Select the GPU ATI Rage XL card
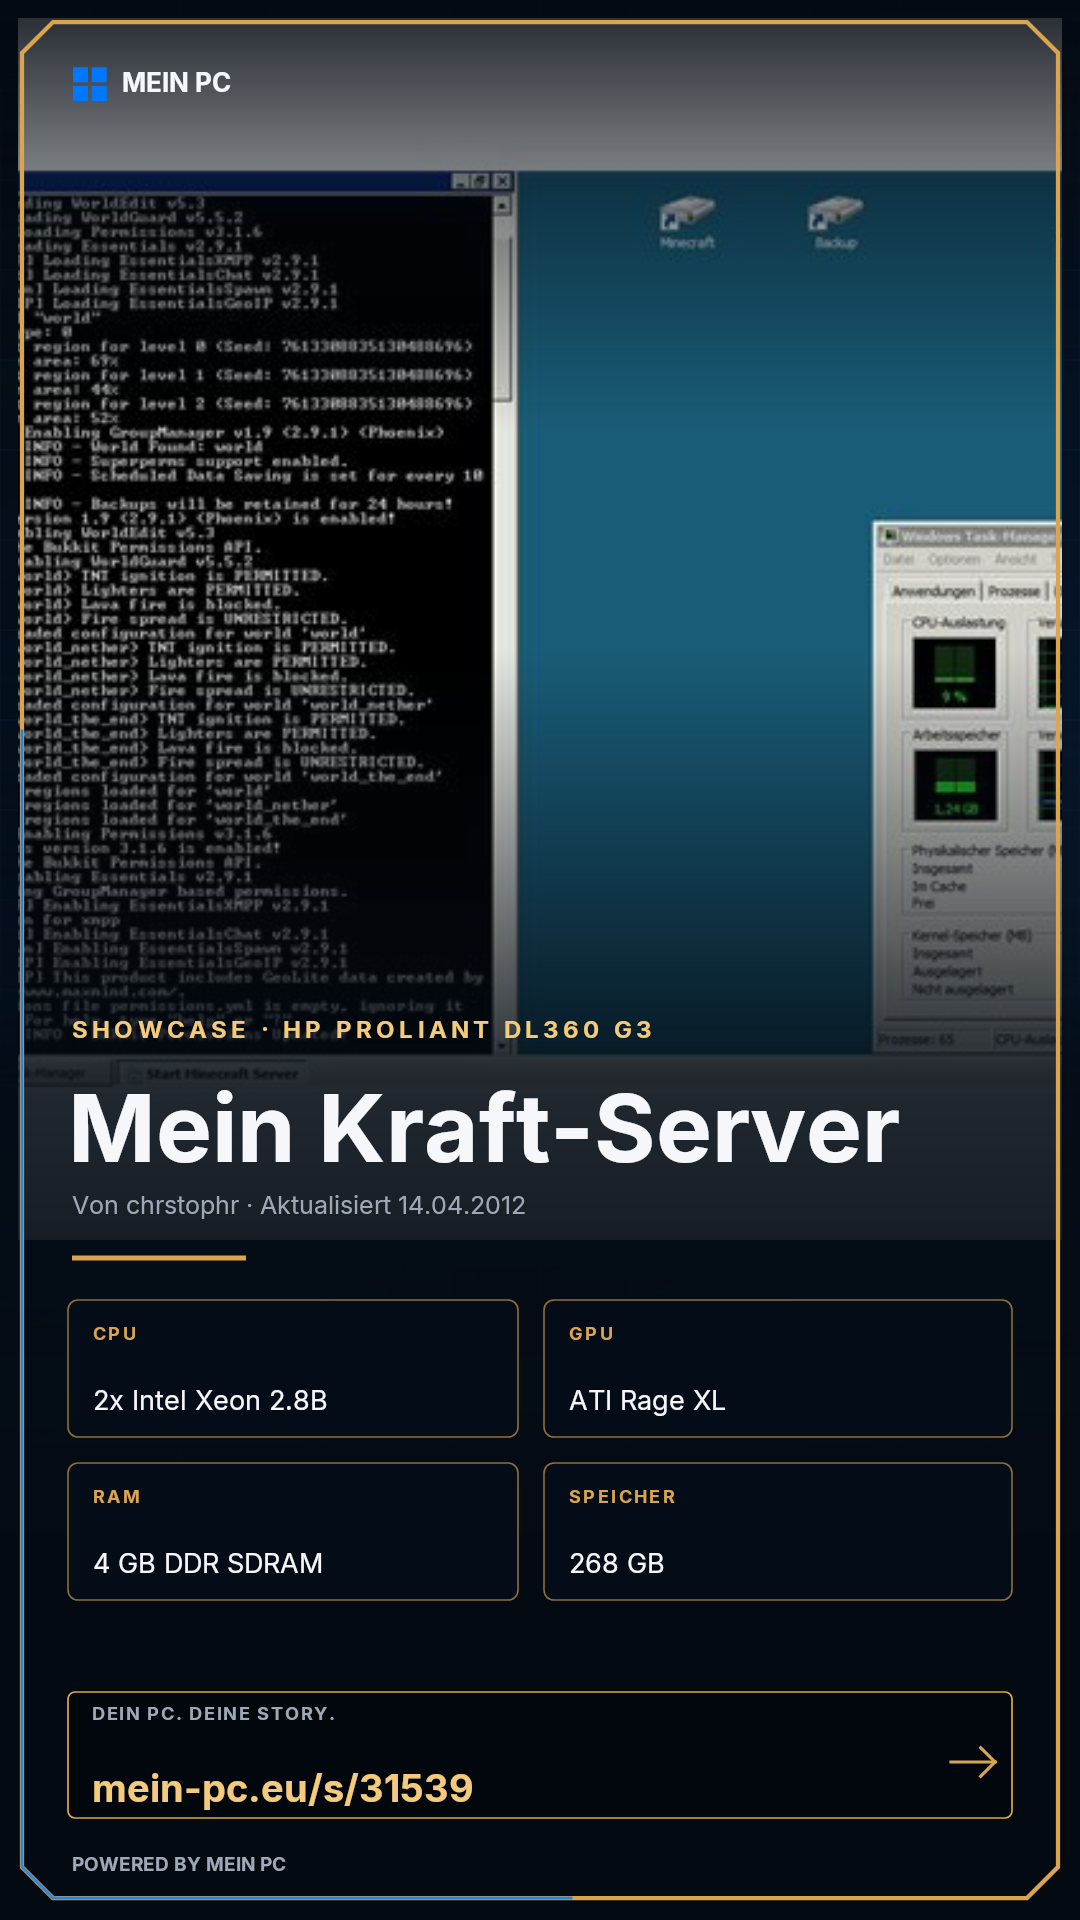 [778, 1368]
